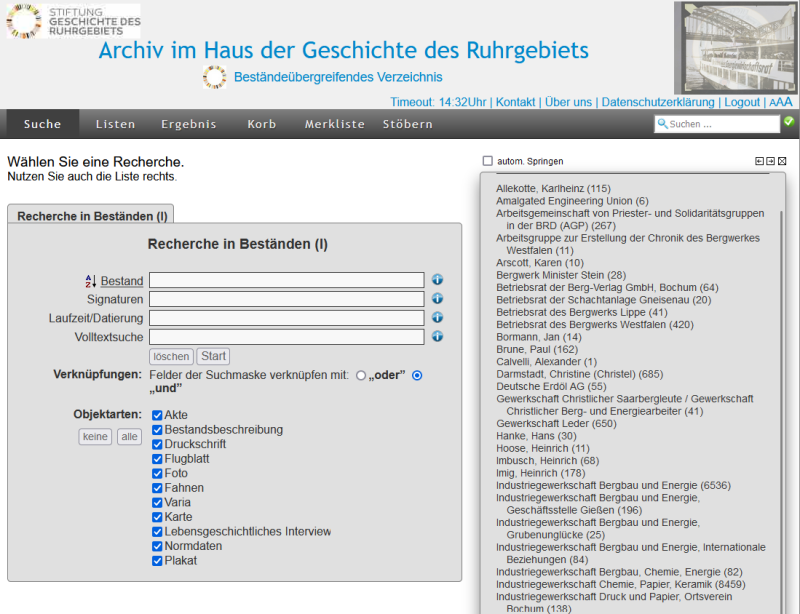Open the Datenschutzerklärung link
800x614 pixels.
[x=658, y=102]
